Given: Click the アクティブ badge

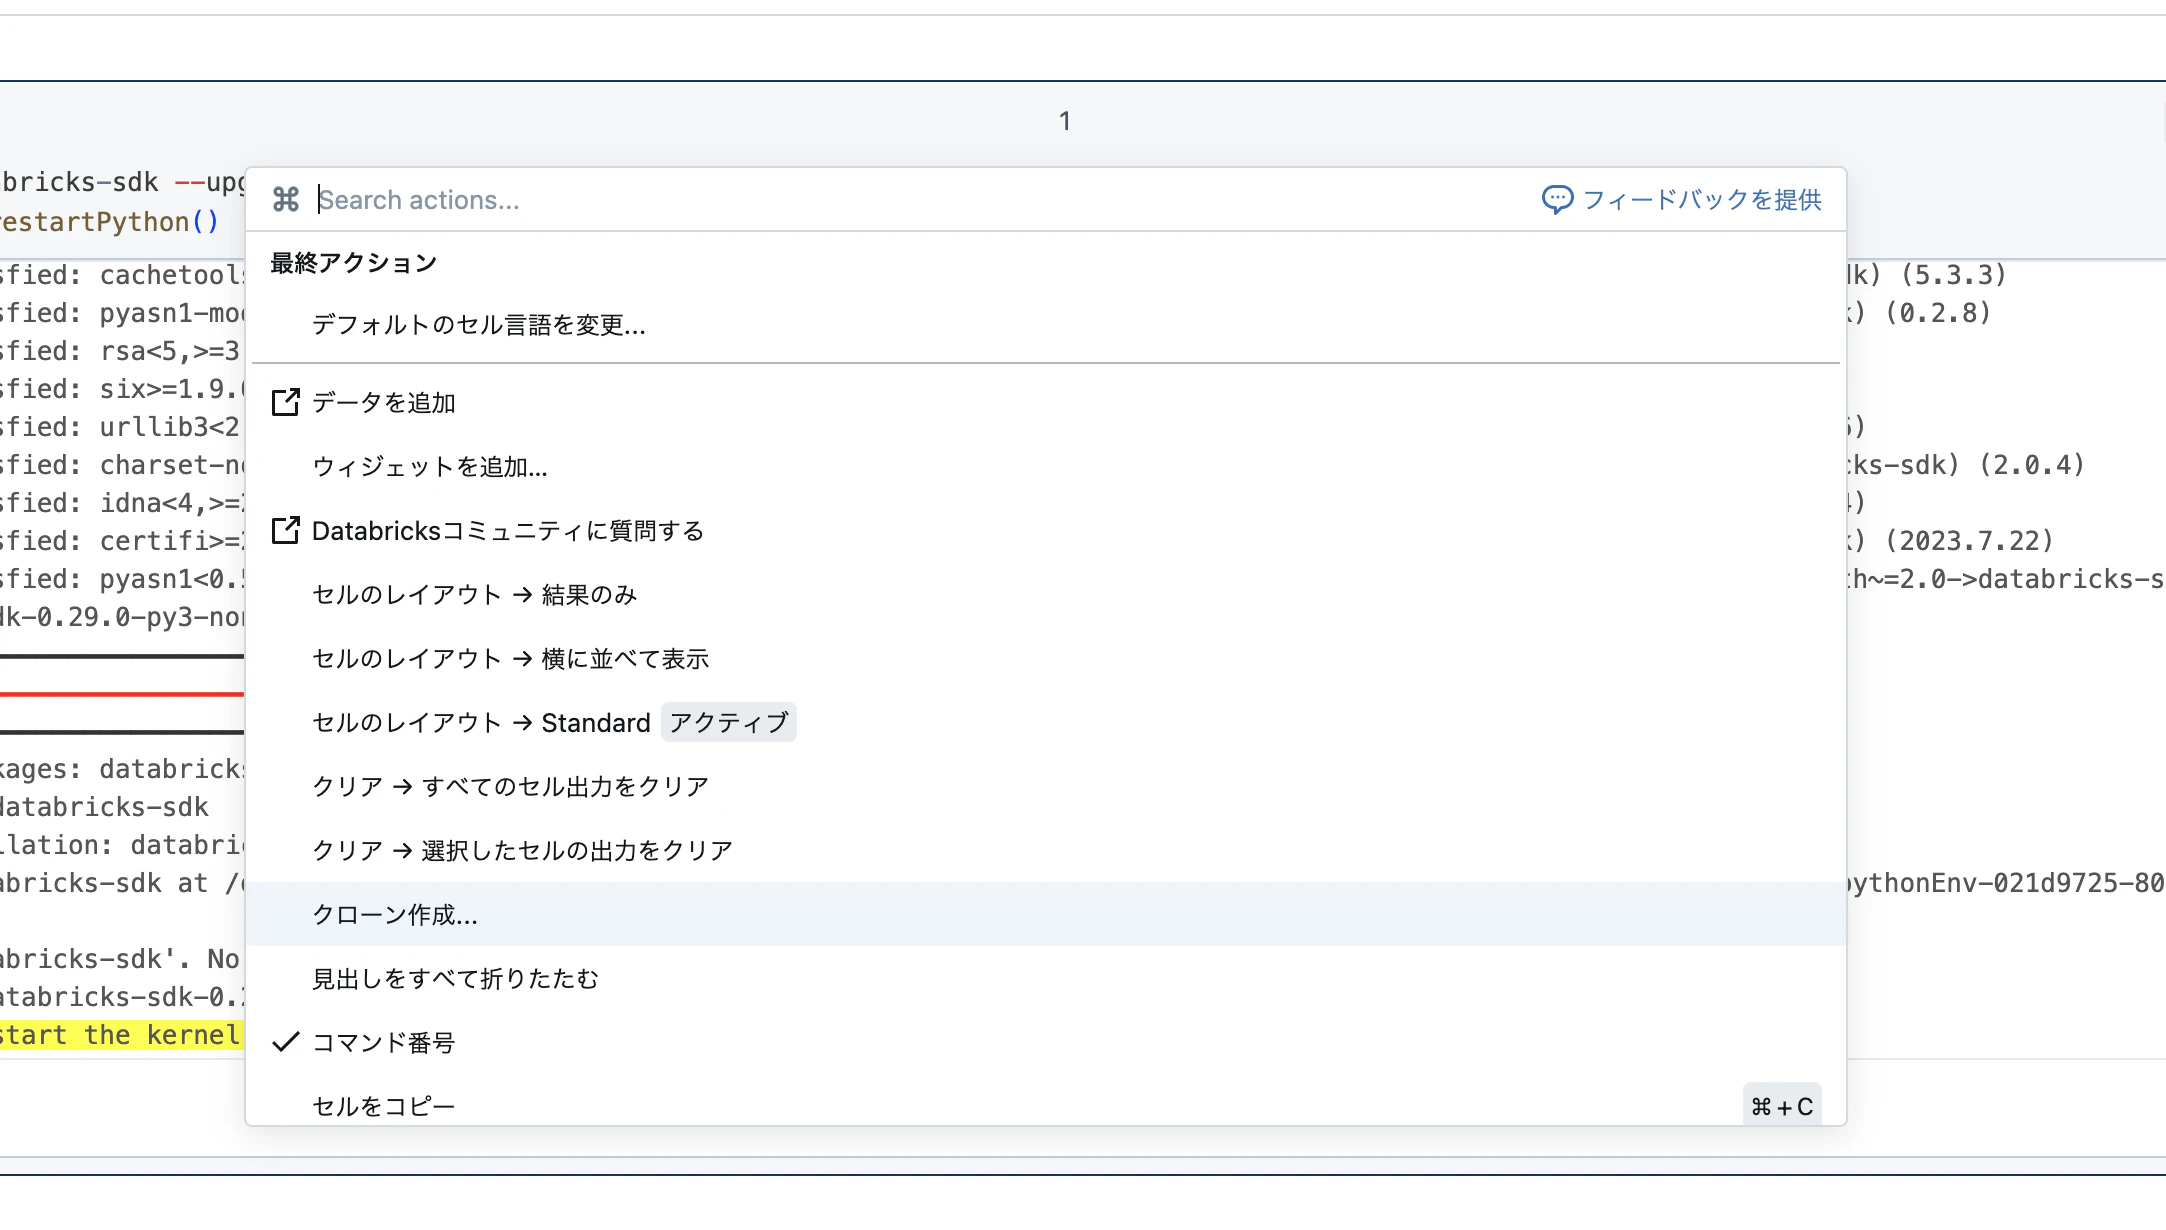Looking at the screenshot, I should 729,722.
